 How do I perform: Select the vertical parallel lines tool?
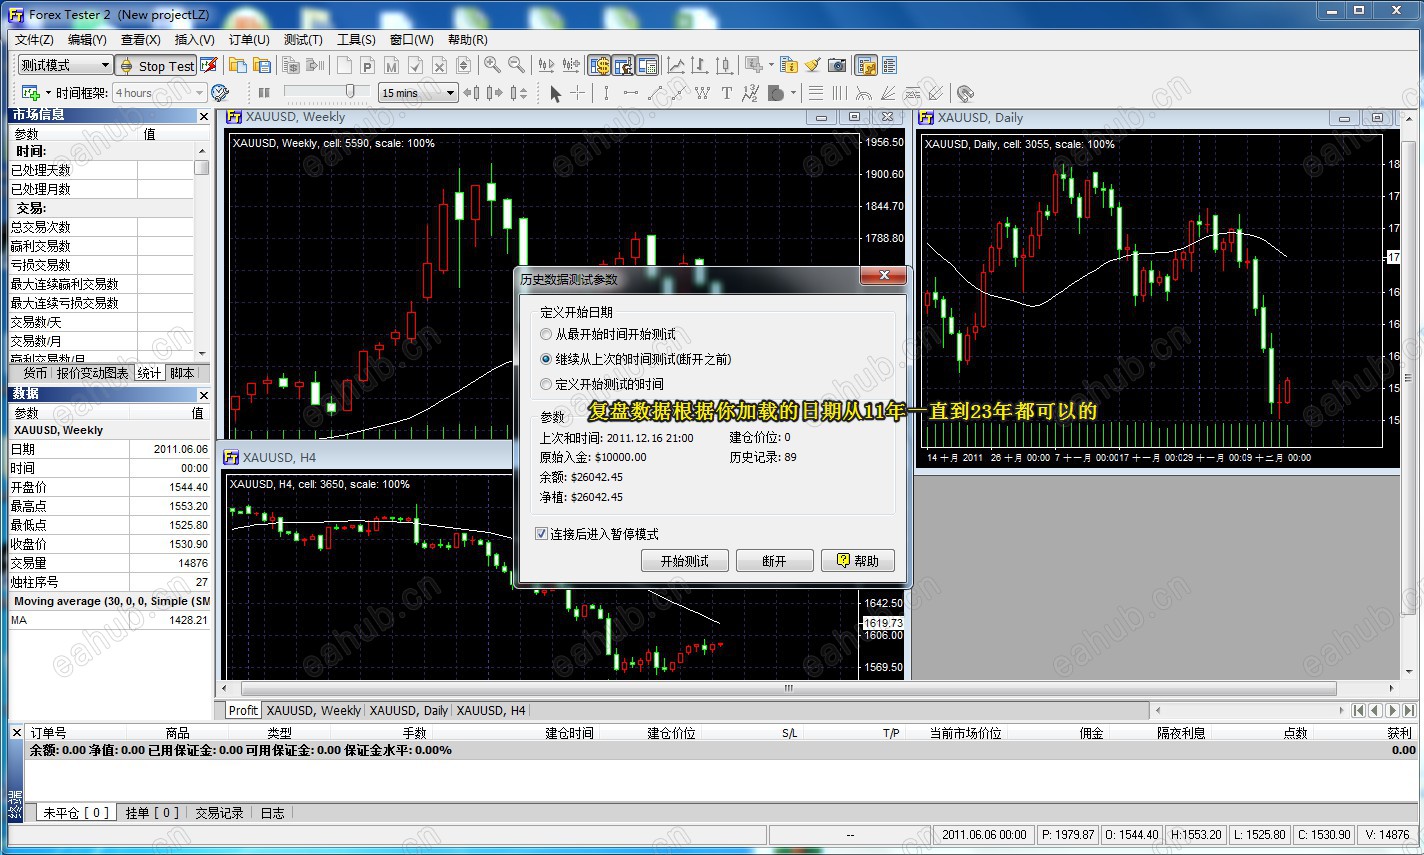click(x=839, y=93)
